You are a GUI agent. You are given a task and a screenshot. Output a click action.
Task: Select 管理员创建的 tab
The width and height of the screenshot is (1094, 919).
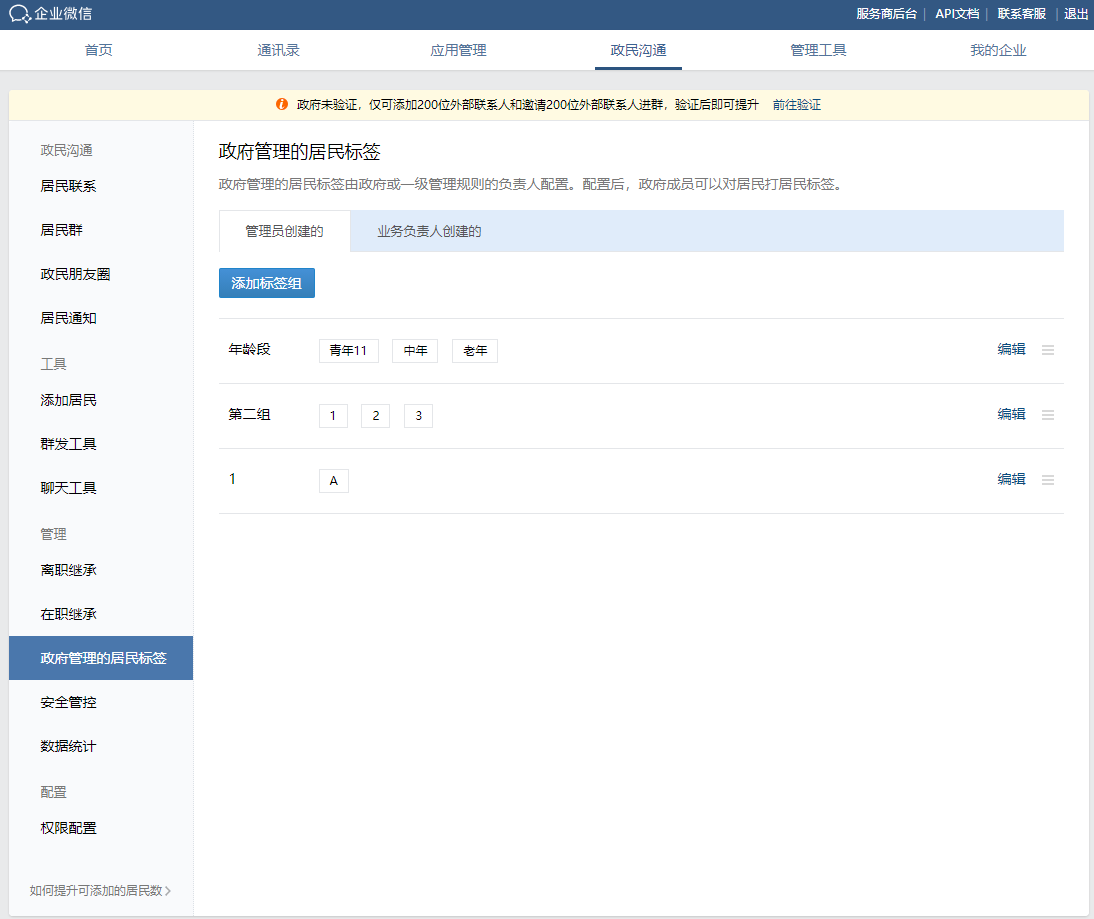click(285, 231)
